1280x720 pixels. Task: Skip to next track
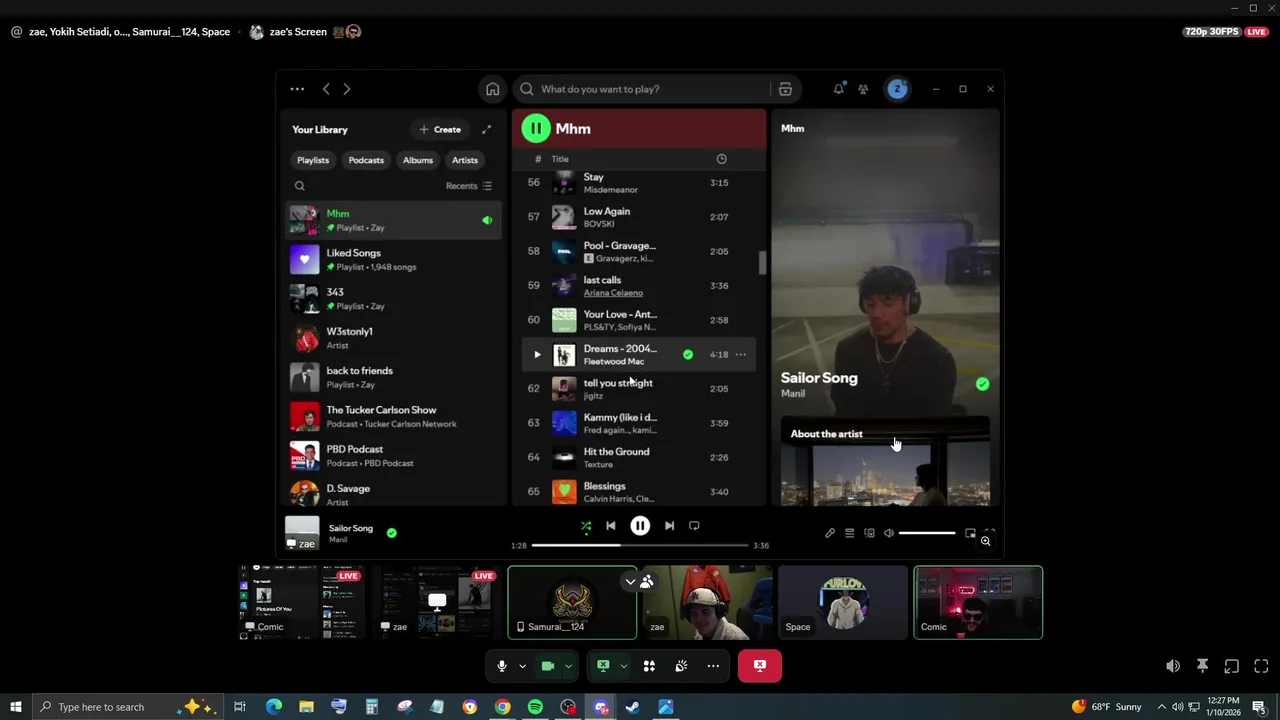coord(669,526)
